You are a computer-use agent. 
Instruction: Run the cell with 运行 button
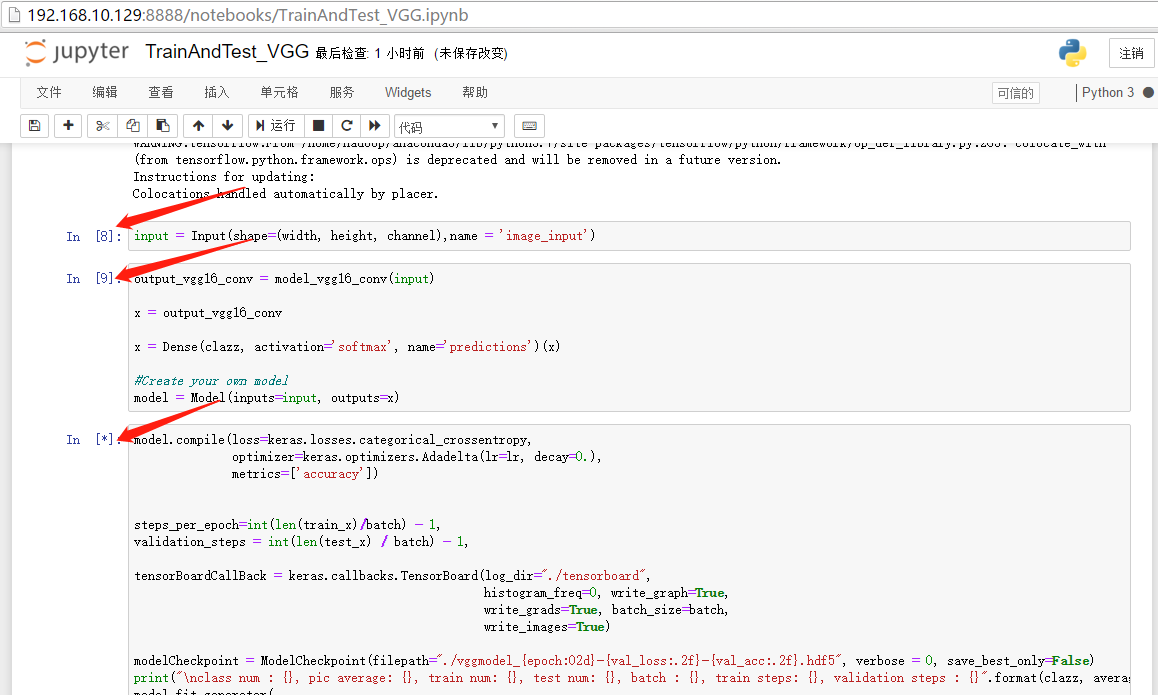pos(275,126)
